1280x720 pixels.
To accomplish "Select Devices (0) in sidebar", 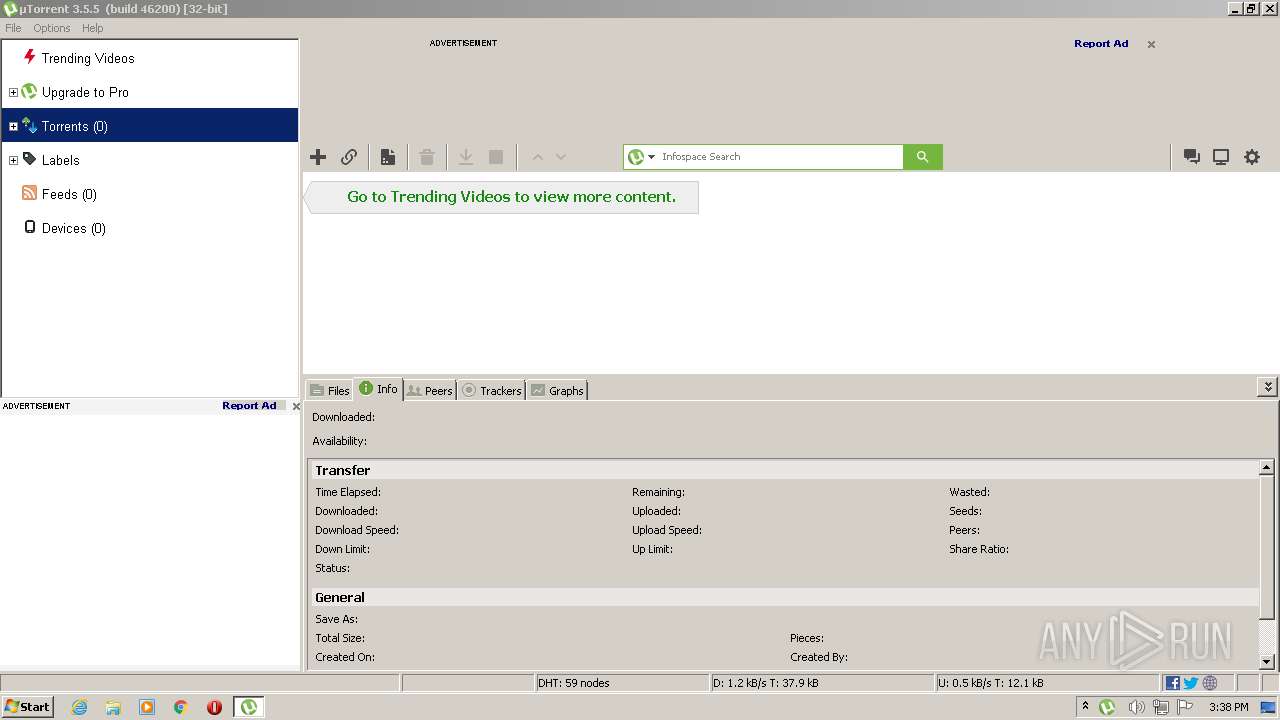I will click(x=74, y=228).
